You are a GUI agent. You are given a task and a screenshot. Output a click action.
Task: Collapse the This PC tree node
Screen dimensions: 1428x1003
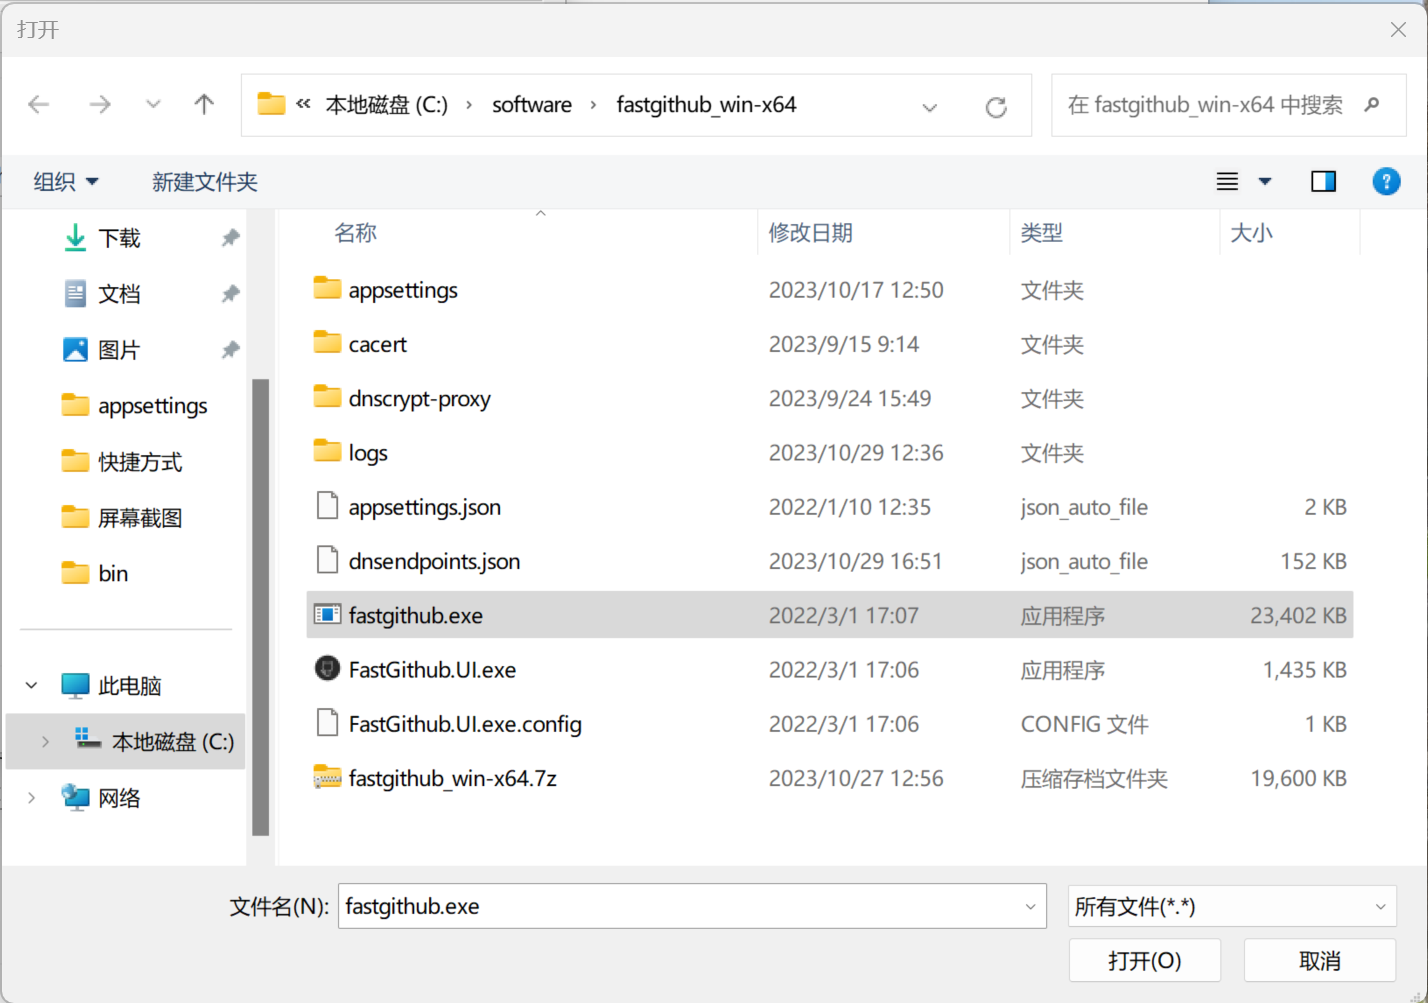(x=31, y=686)
